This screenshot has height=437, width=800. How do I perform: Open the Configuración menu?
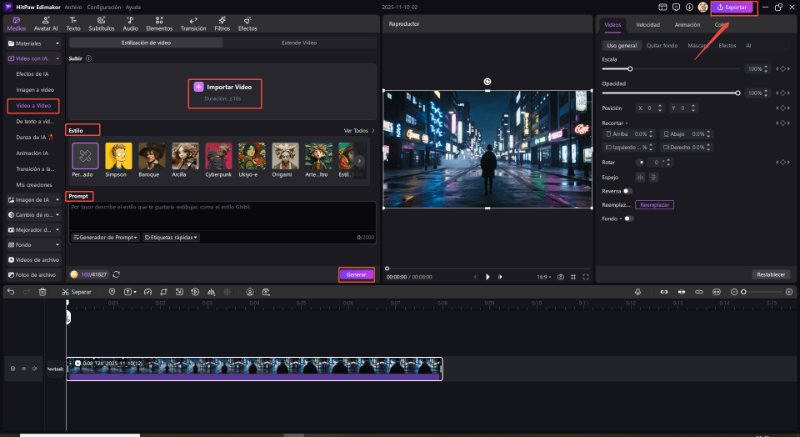pos(104,7)
